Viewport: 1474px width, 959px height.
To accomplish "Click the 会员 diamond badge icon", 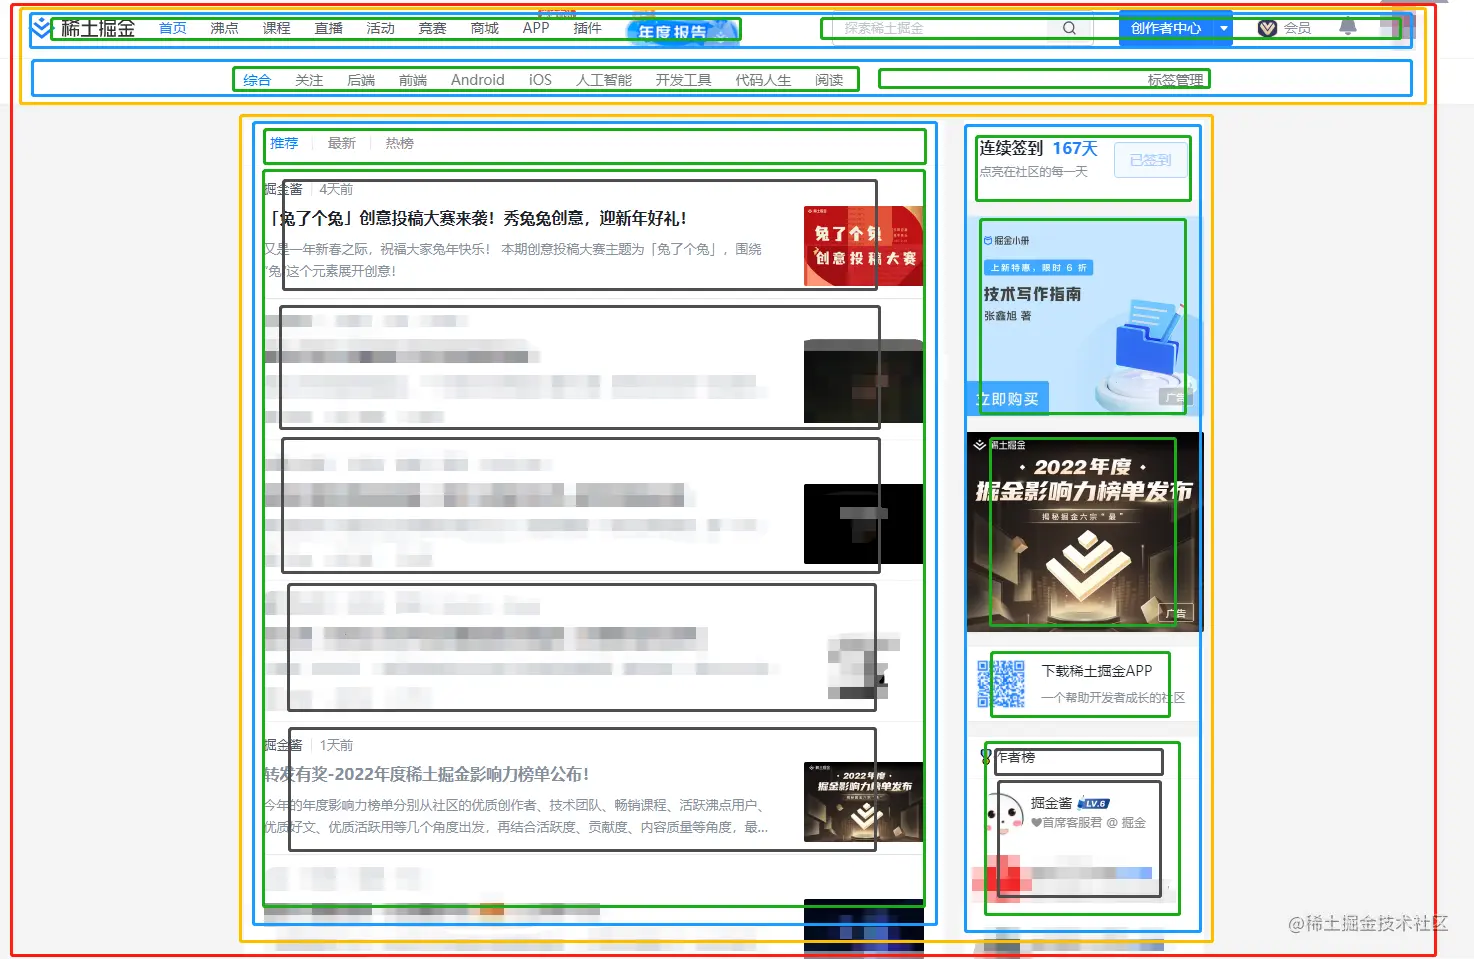I will pos(1267,28).
